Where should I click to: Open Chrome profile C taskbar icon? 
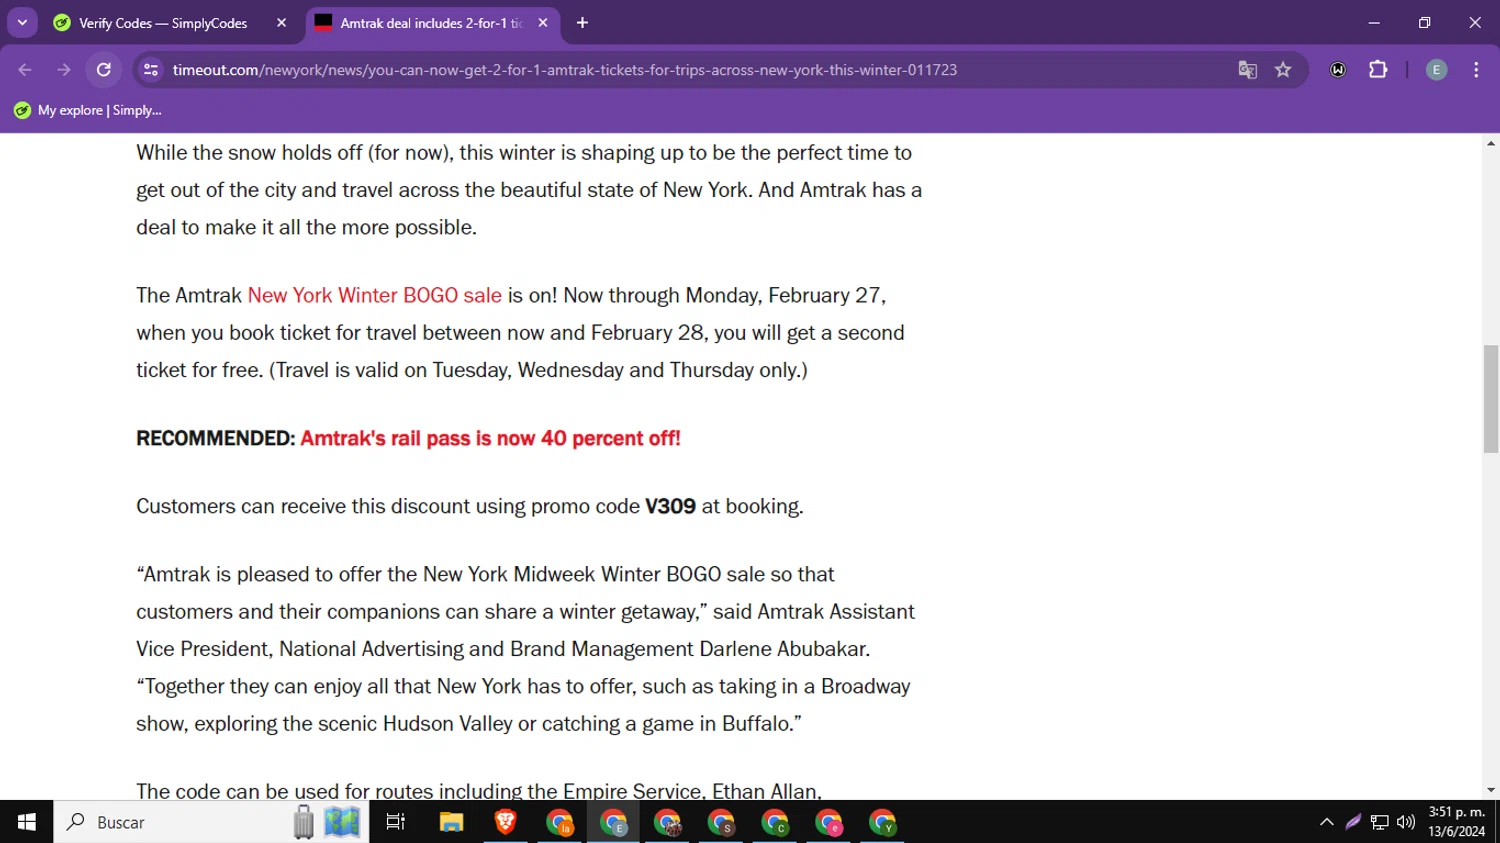pyautogui.click(x=775, y=822)
